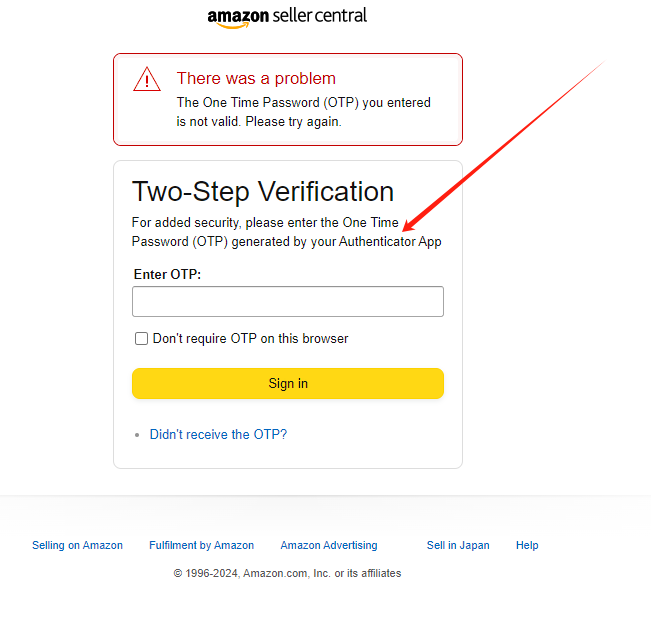Click inside the Enter OTP field

[288, 301]
